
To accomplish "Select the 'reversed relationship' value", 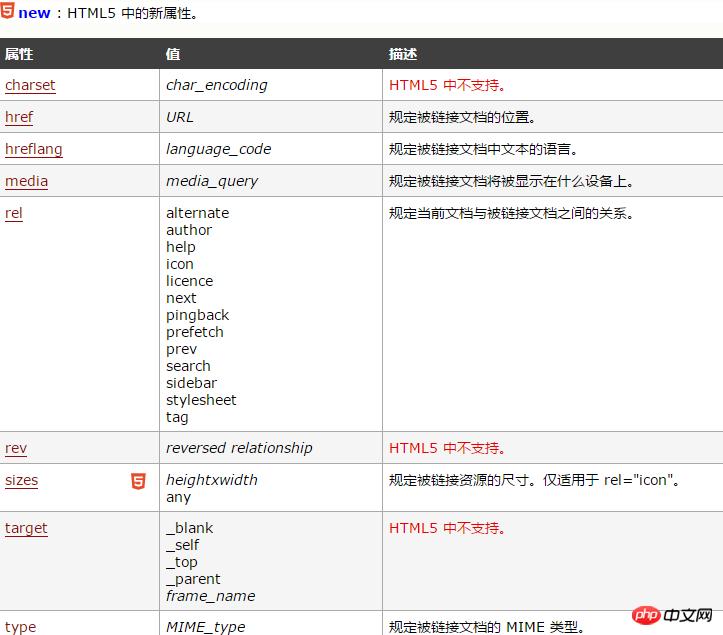I will (x=239, y=448).
